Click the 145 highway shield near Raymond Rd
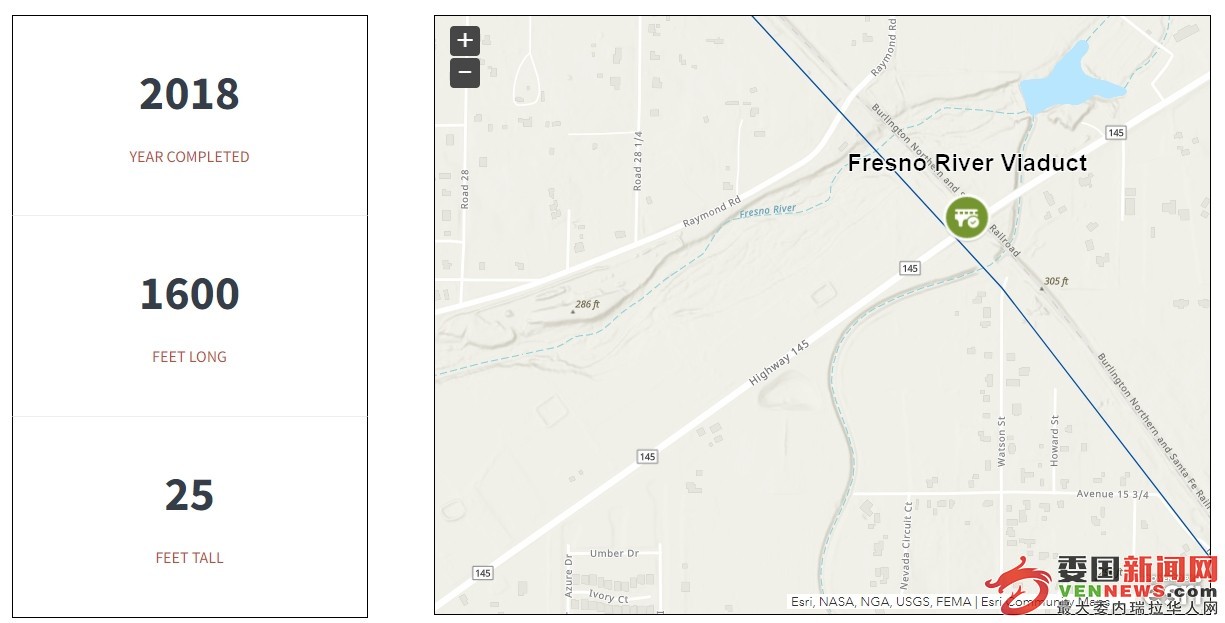The width and height of the screenshot is (1225, 623). point(1117,133)
